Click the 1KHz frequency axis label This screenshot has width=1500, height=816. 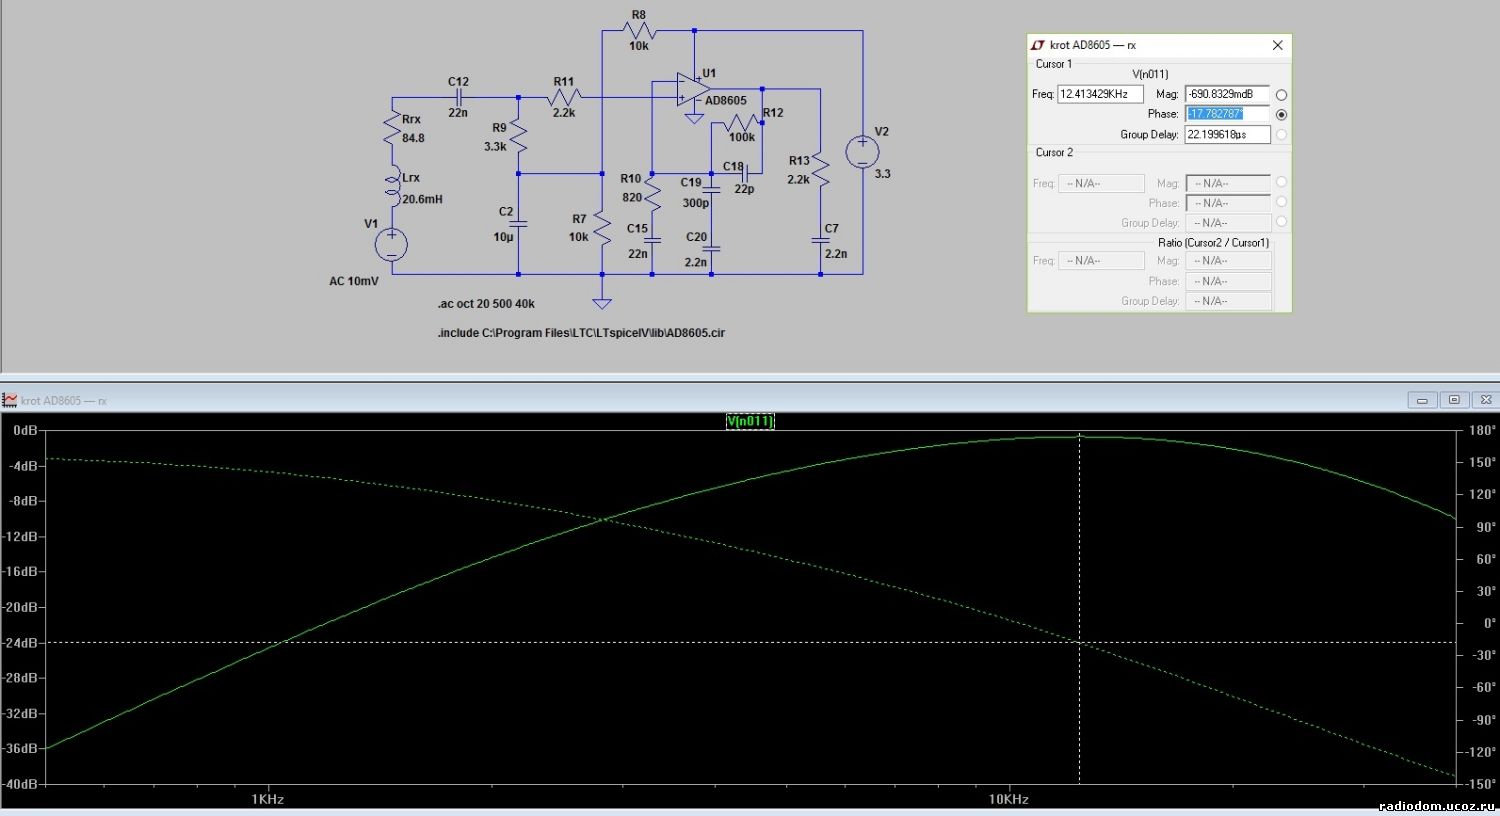click(268, 799)
